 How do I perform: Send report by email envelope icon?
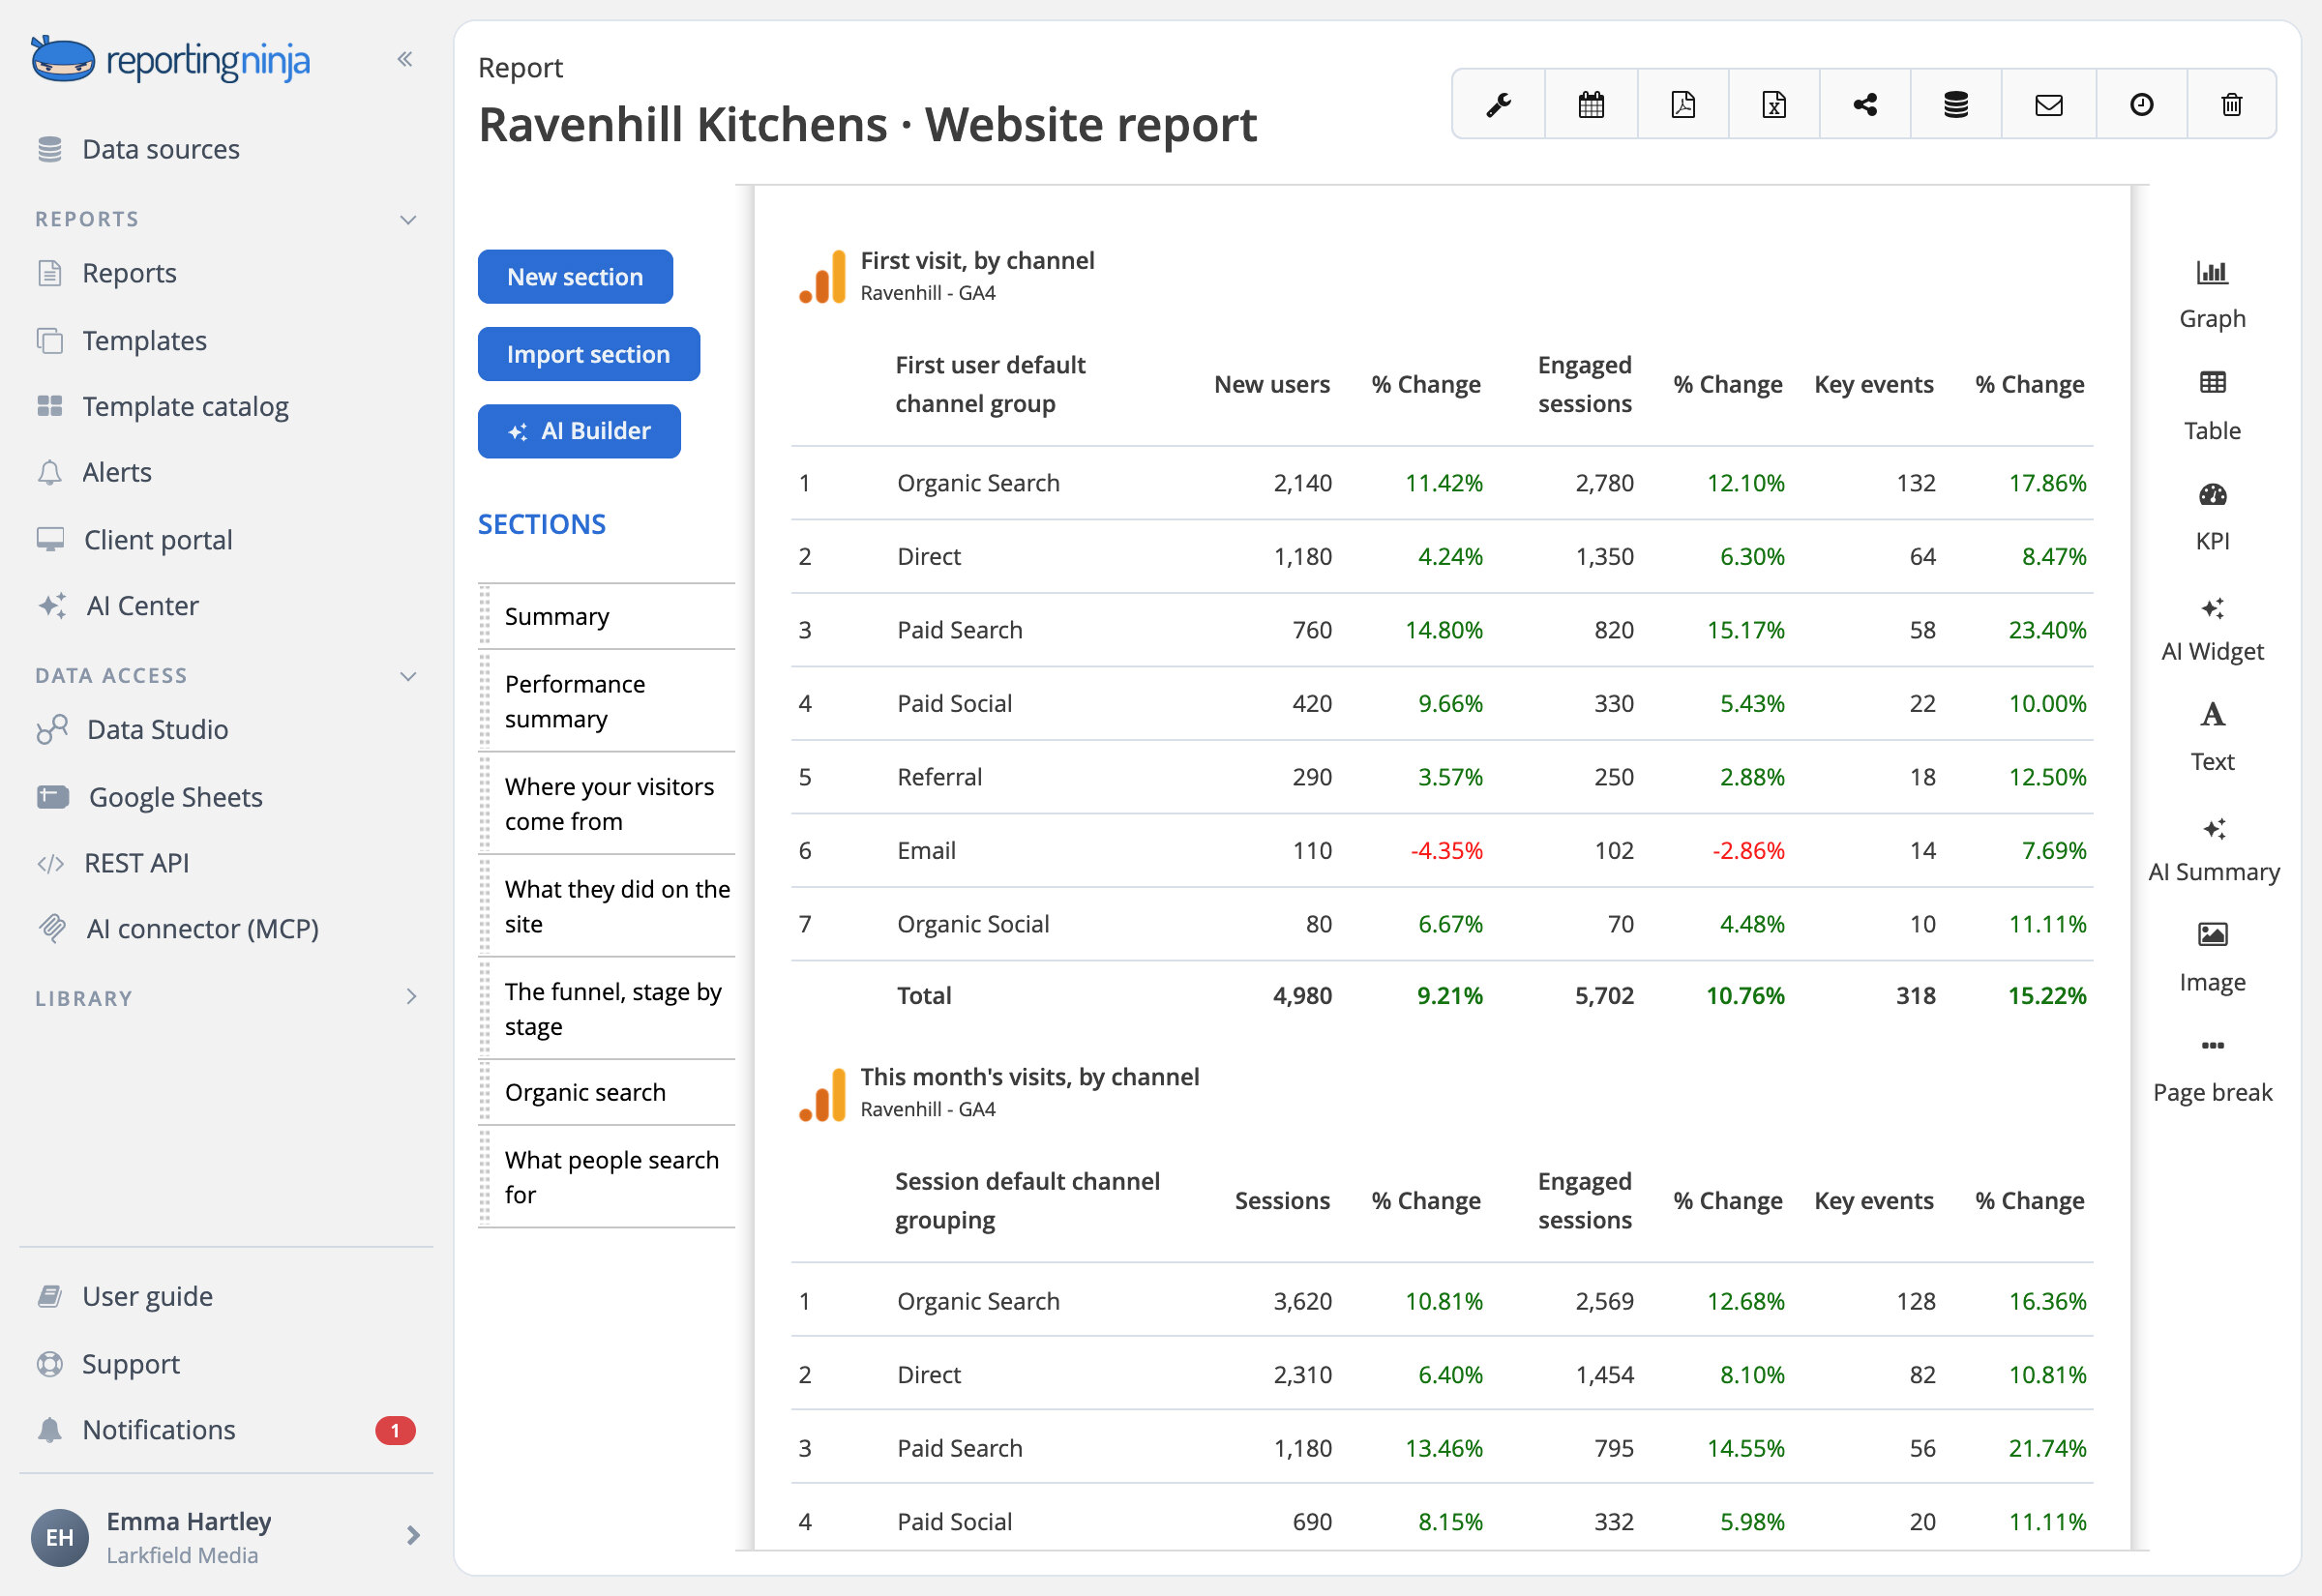click(x=2049, y=104)
